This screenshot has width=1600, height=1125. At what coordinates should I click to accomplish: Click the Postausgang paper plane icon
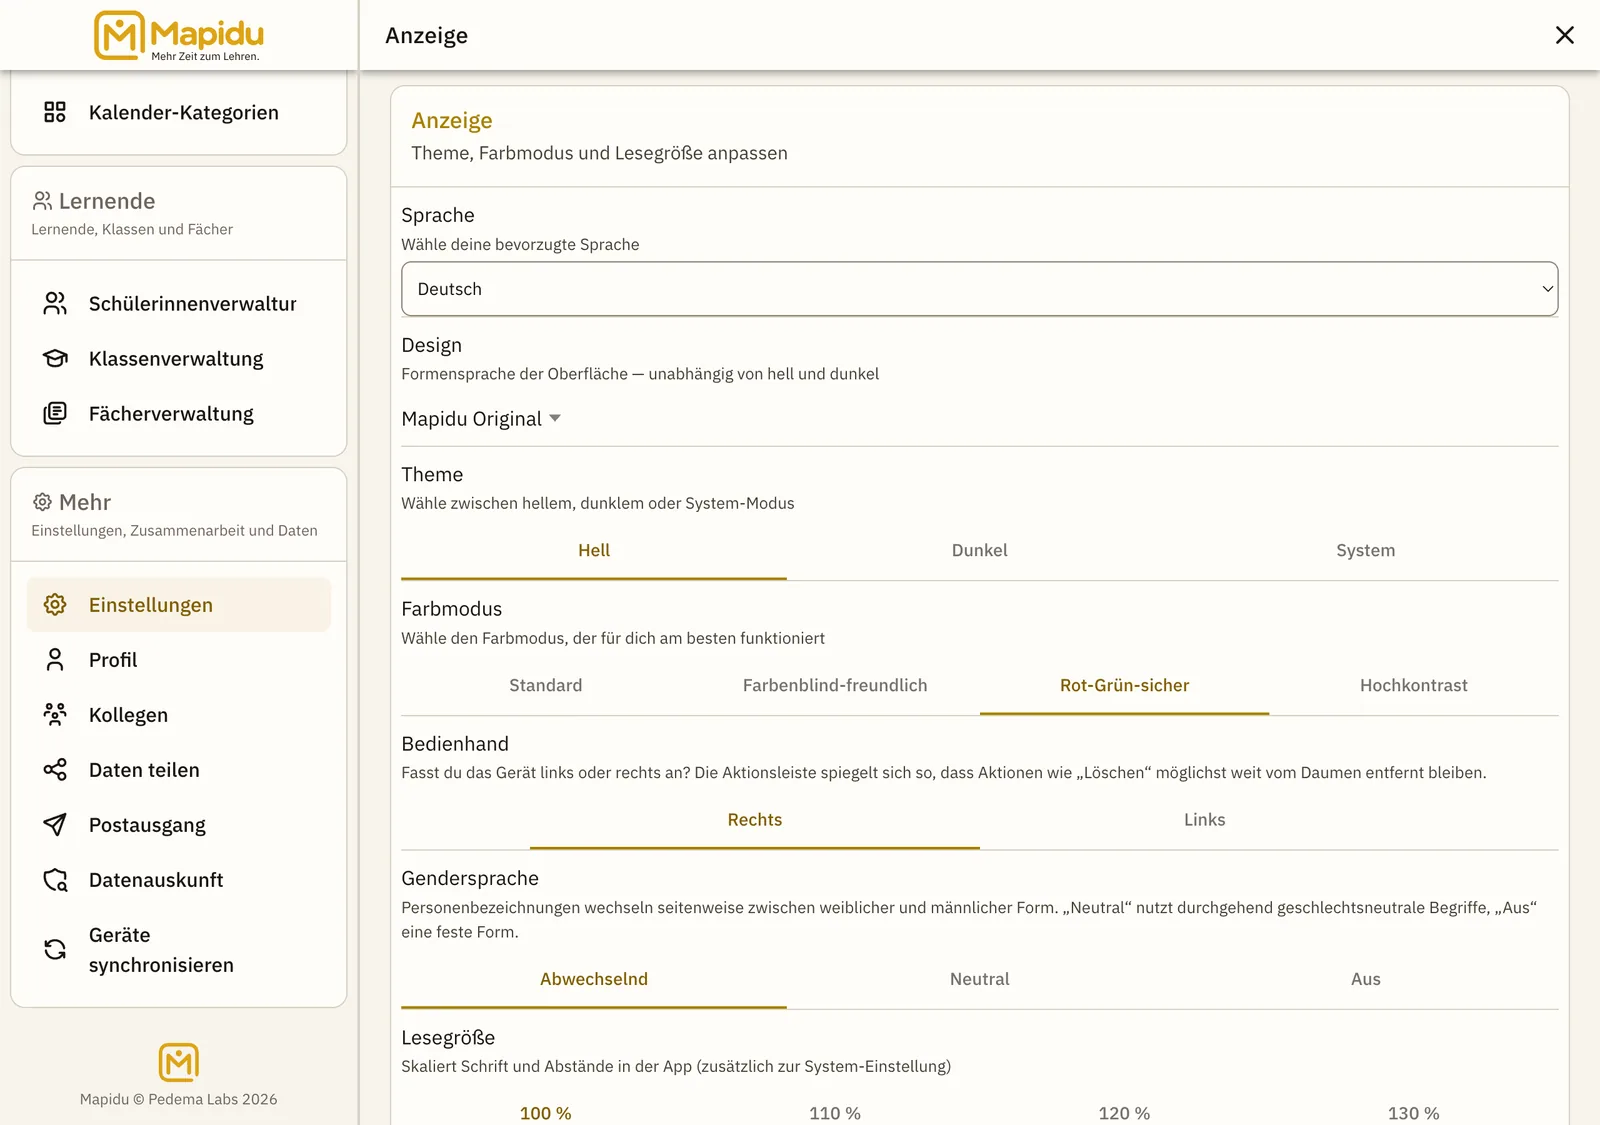pos(55,824)
